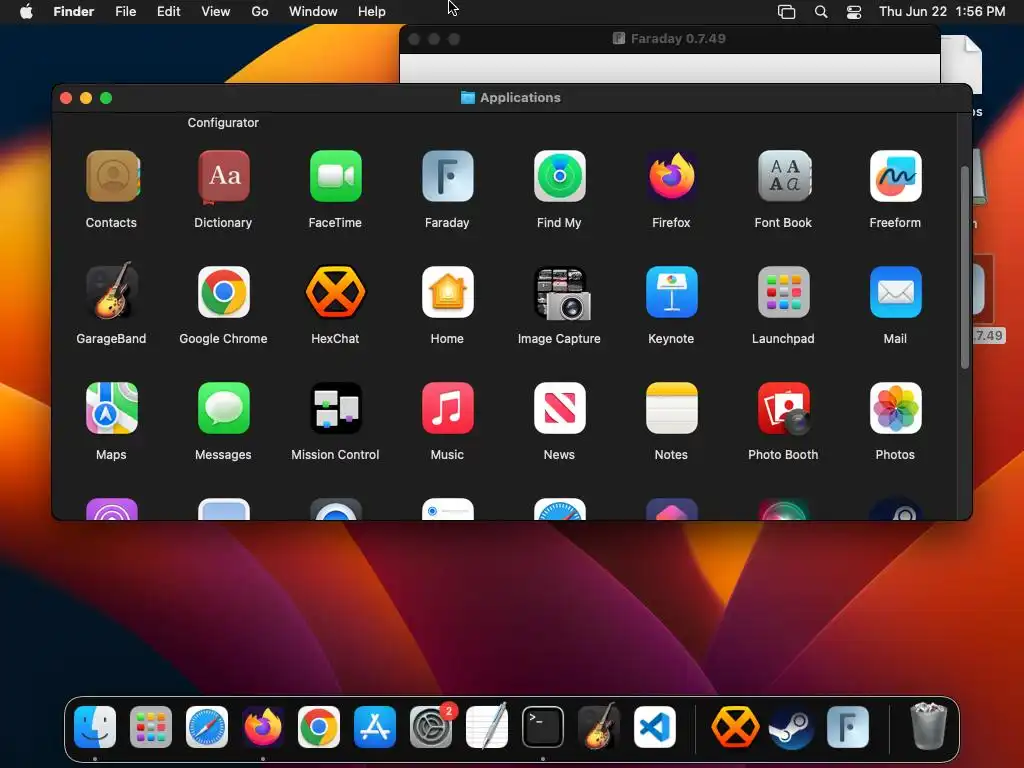Image resolution: width=1024 pixels, height=768 pixels.
Task: Launch TextEdit from the Dock
Action: click(x=487, y=726)
